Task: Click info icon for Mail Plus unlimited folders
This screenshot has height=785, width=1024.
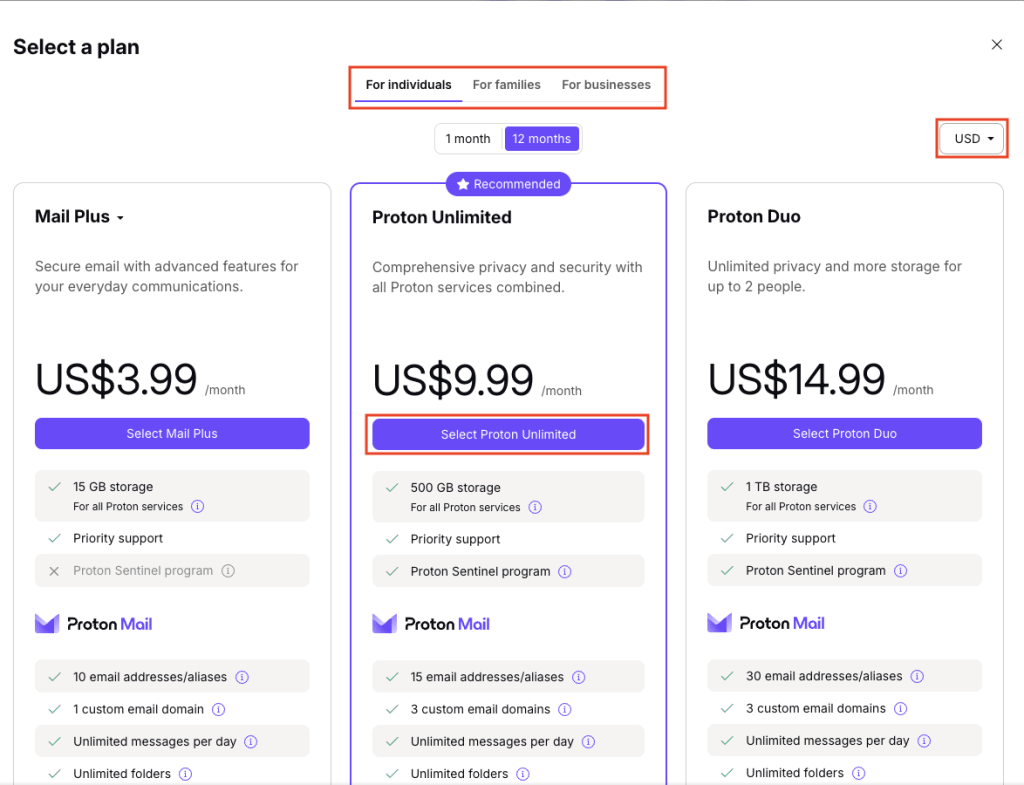Action: coord(185,774)
